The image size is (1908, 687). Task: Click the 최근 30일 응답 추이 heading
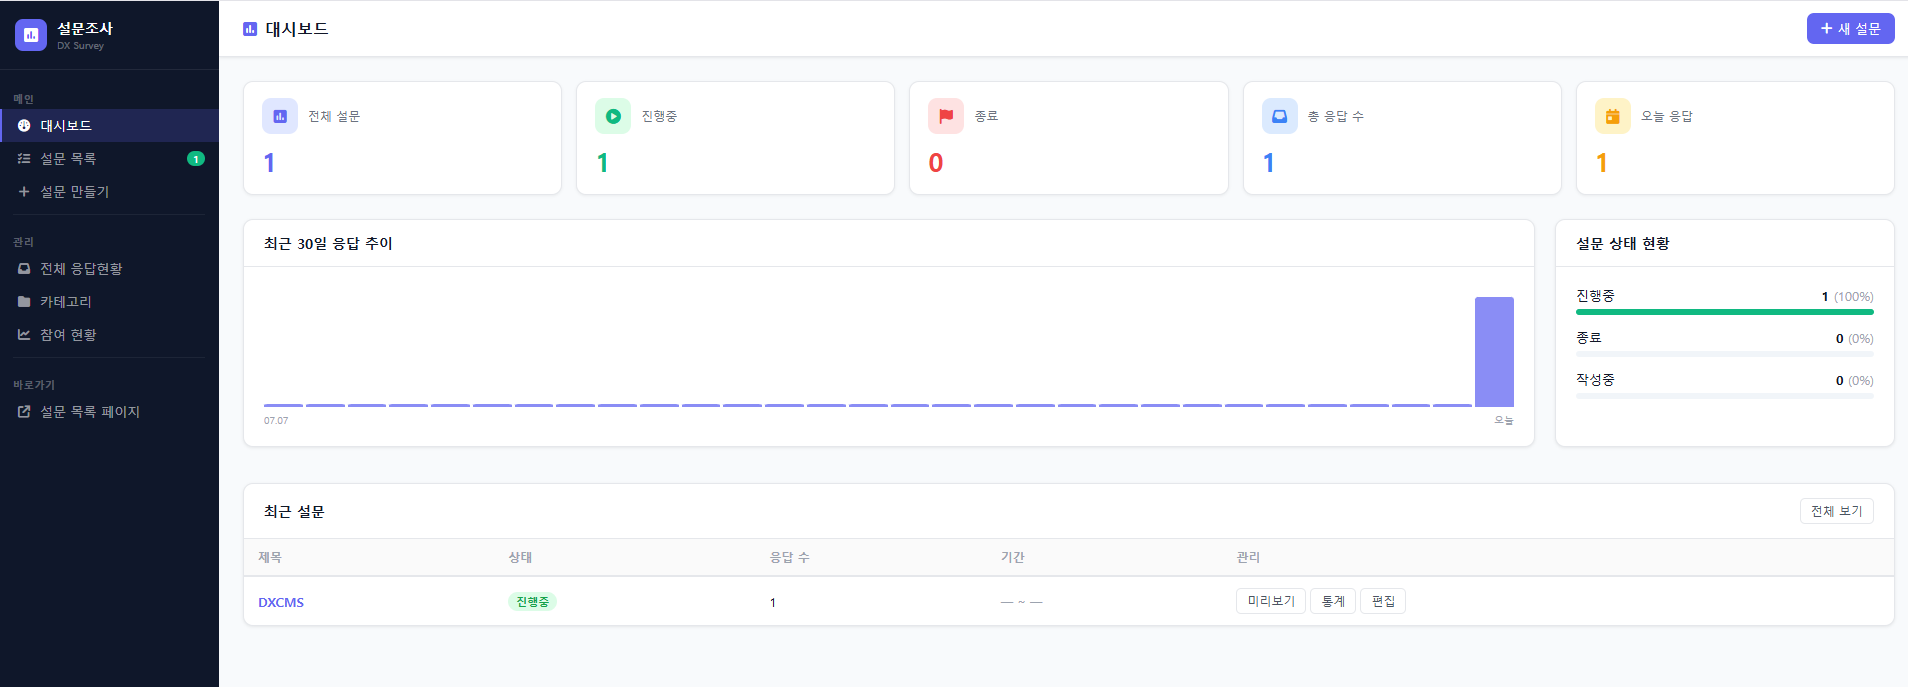click(x=328, y=243)
